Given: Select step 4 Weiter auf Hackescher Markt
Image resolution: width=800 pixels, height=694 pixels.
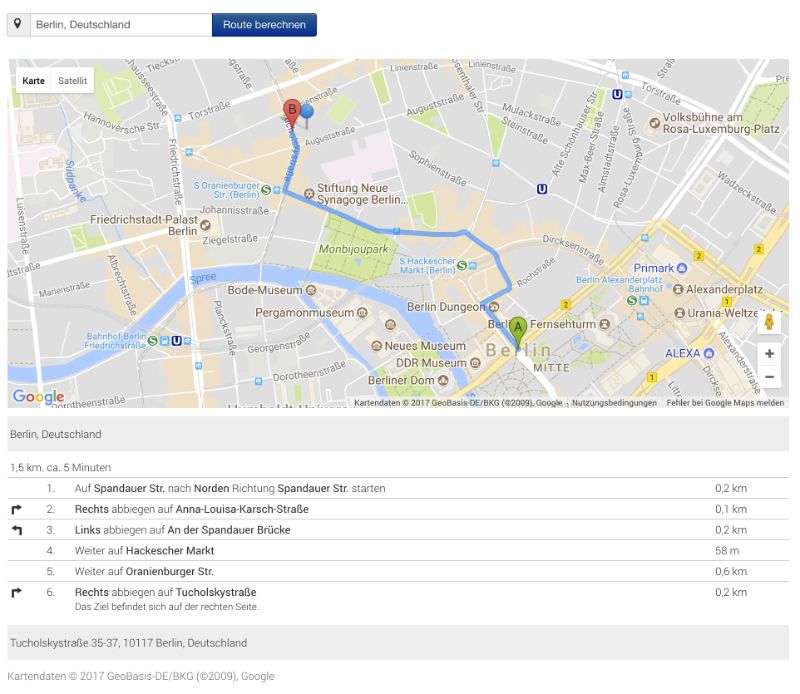Looking at the screenshot, I should (x=398, y=551).
